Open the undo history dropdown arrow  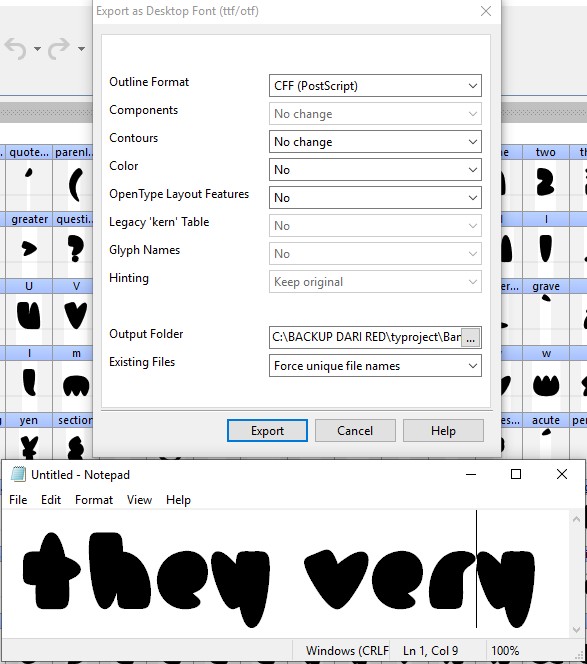click(37, 49)
